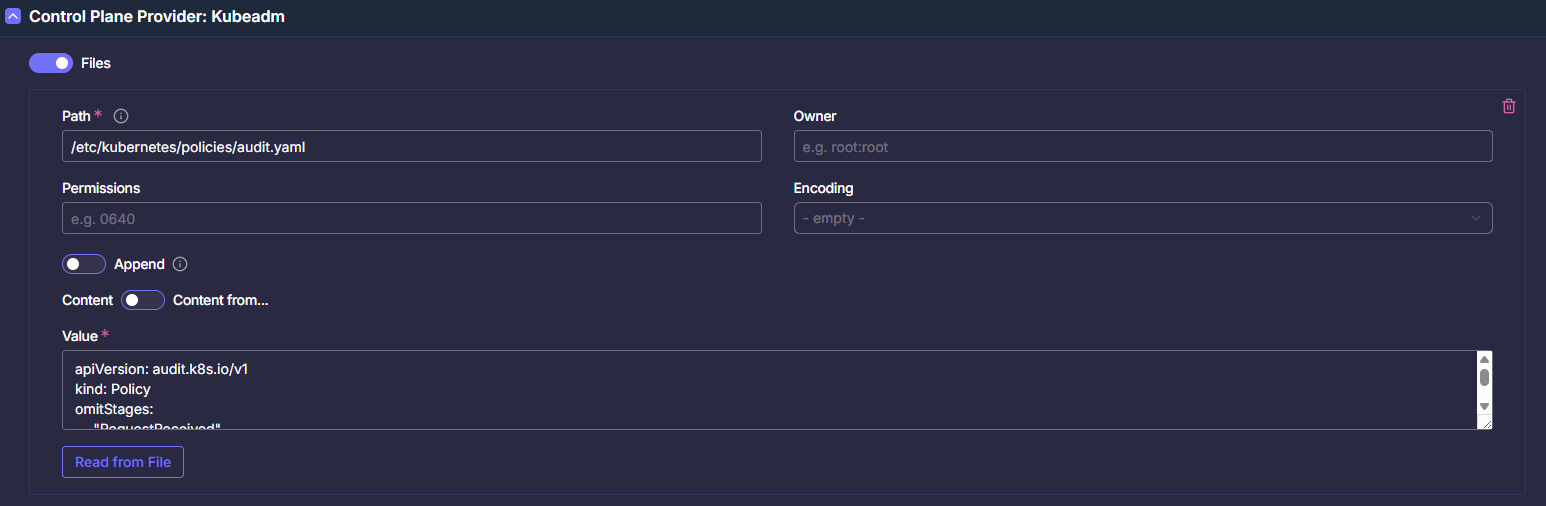The image size is (1546, 506).
Task: Click the Control Plane Provider: Kubeadm header title
Action: pos(157,17)
